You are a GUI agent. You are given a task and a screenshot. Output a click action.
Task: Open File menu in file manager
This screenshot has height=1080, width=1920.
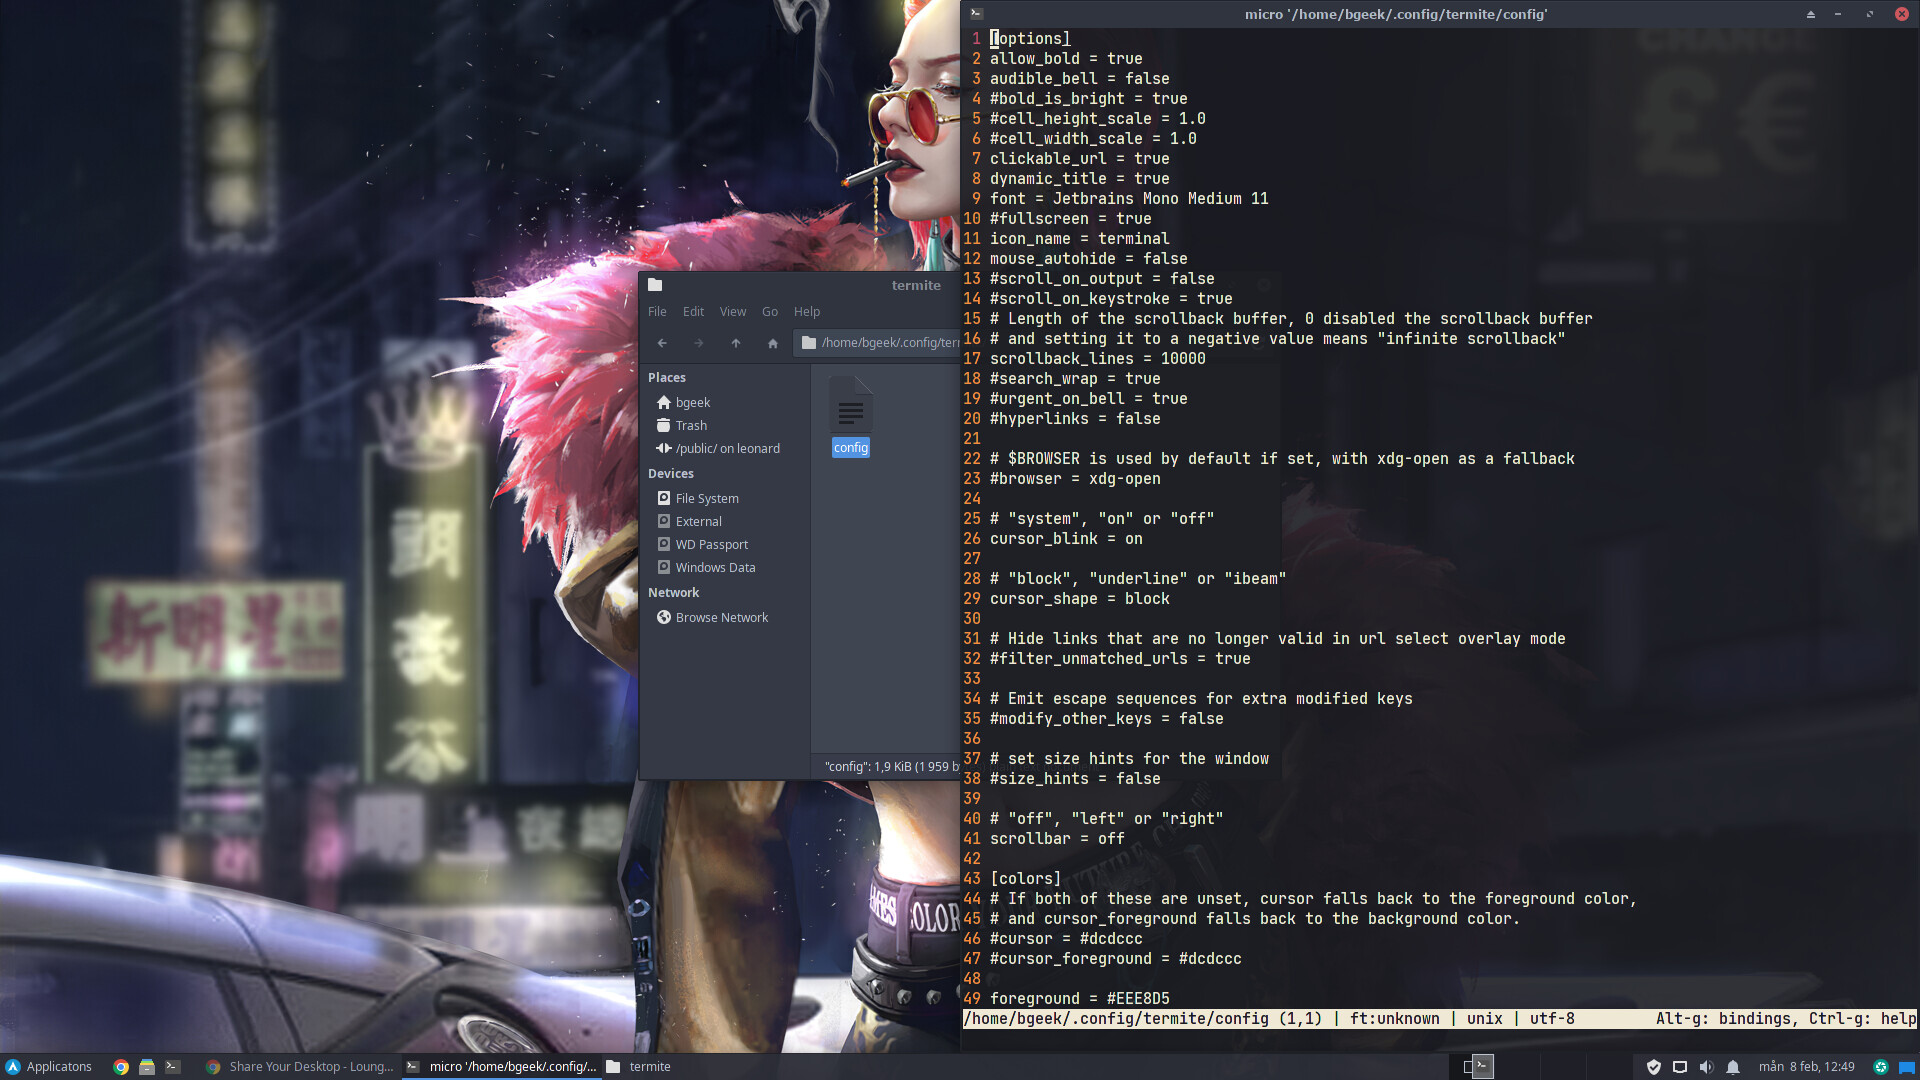coord(657,311)
